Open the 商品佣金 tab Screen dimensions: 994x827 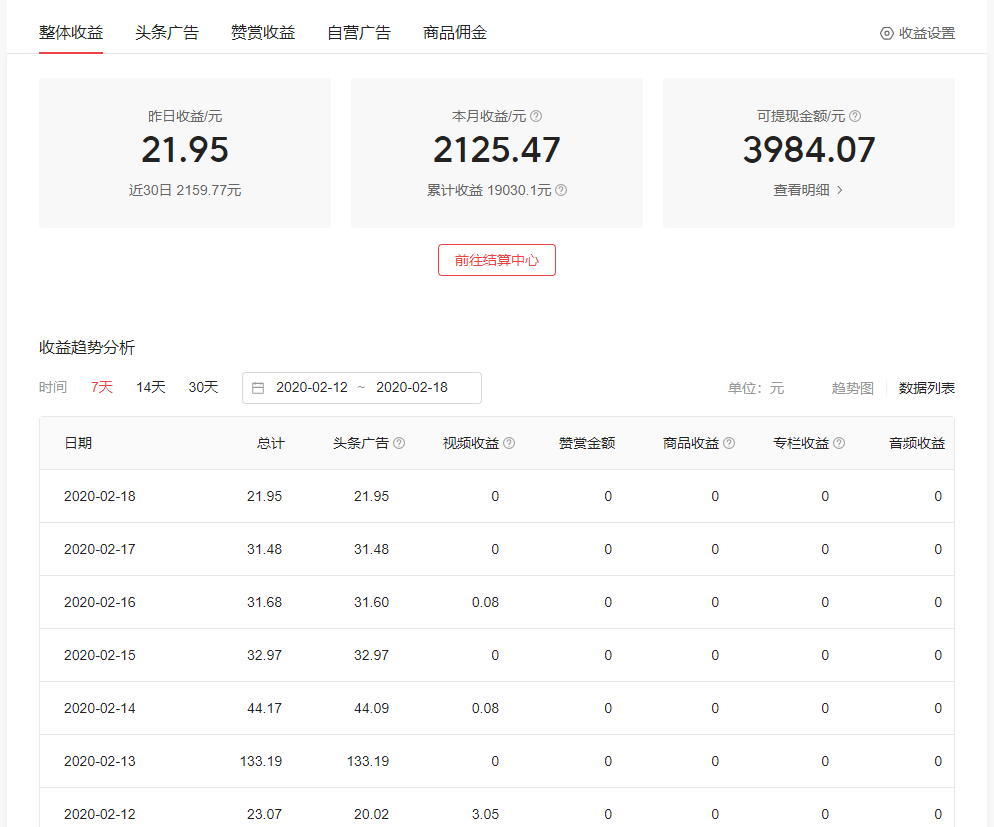[453, 31]
